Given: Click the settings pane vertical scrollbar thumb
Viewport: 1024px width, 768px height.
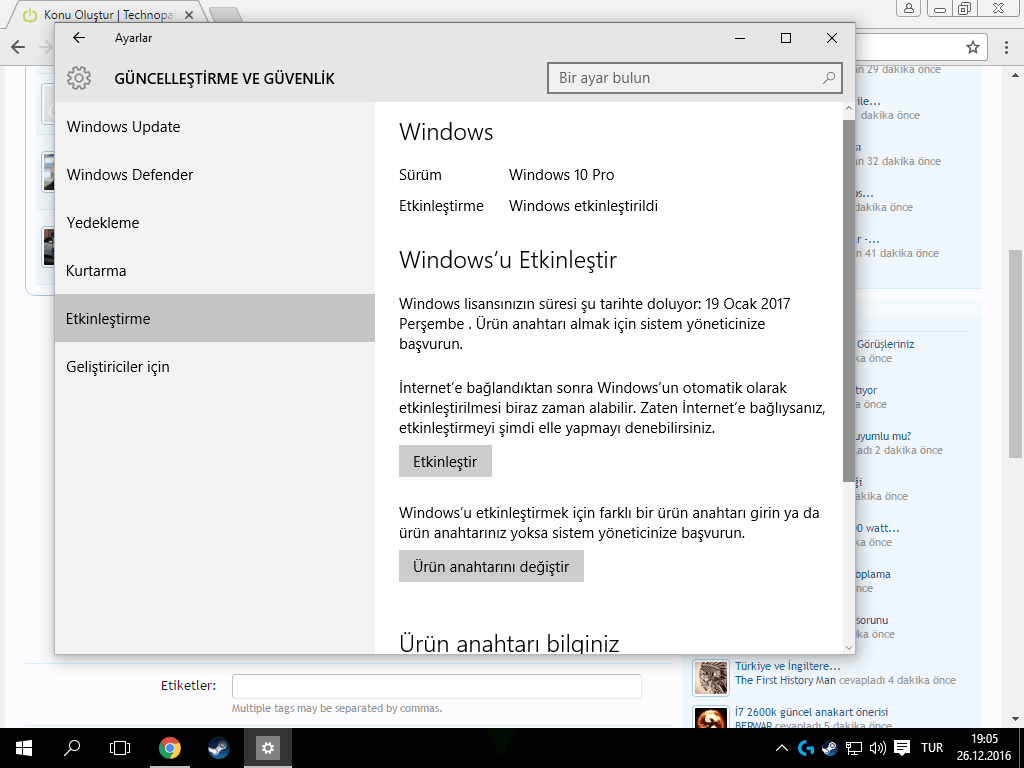Looking at the screenshot, I should coord(848,300).
